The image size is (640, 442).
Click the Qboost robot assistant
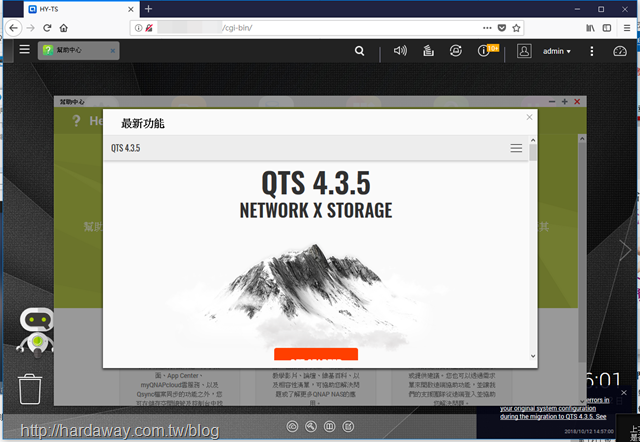[x=36, y=332]
